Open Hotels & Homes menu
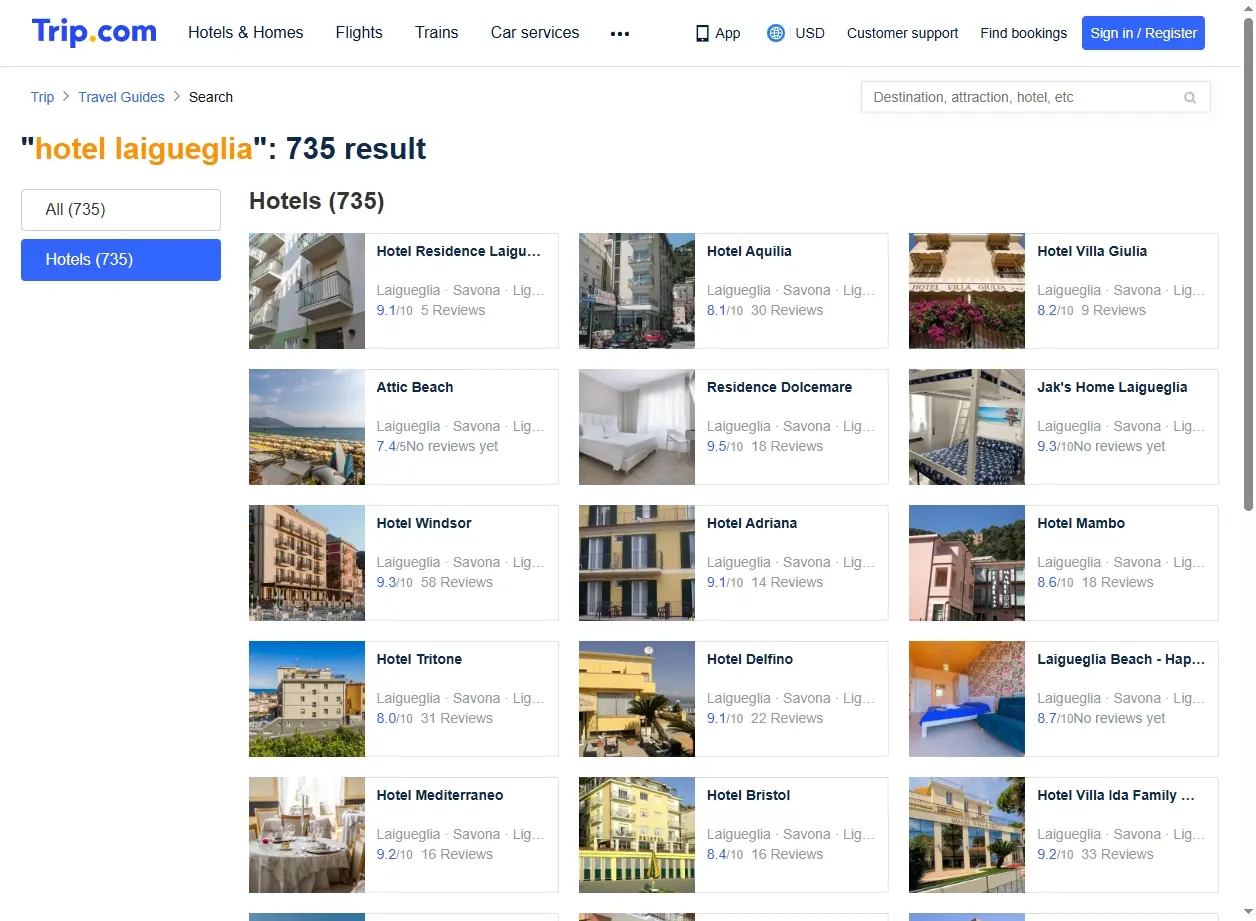The width and height of the screenshot is (1256, 921). (x=246, y=33)
